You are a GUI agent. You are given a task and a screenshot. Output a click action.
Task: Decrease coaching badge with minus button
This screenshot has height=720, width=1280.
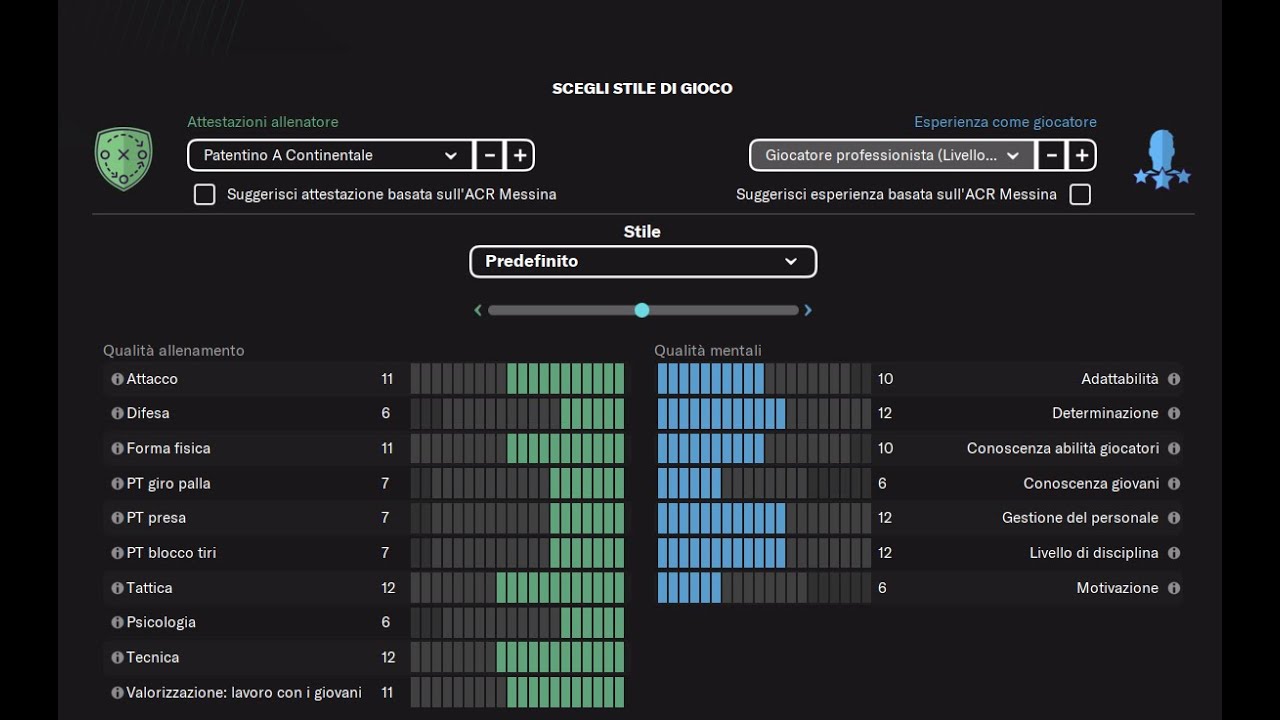point(489,155)
